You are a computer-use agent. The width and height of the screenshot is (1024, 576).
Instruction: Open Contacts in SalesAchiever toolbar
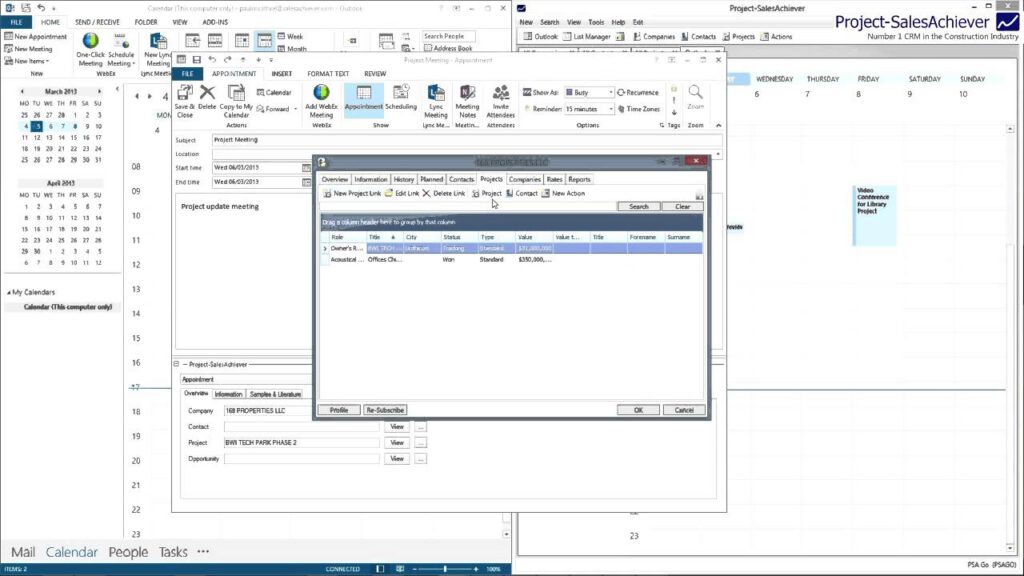click(x=698, y=37)
